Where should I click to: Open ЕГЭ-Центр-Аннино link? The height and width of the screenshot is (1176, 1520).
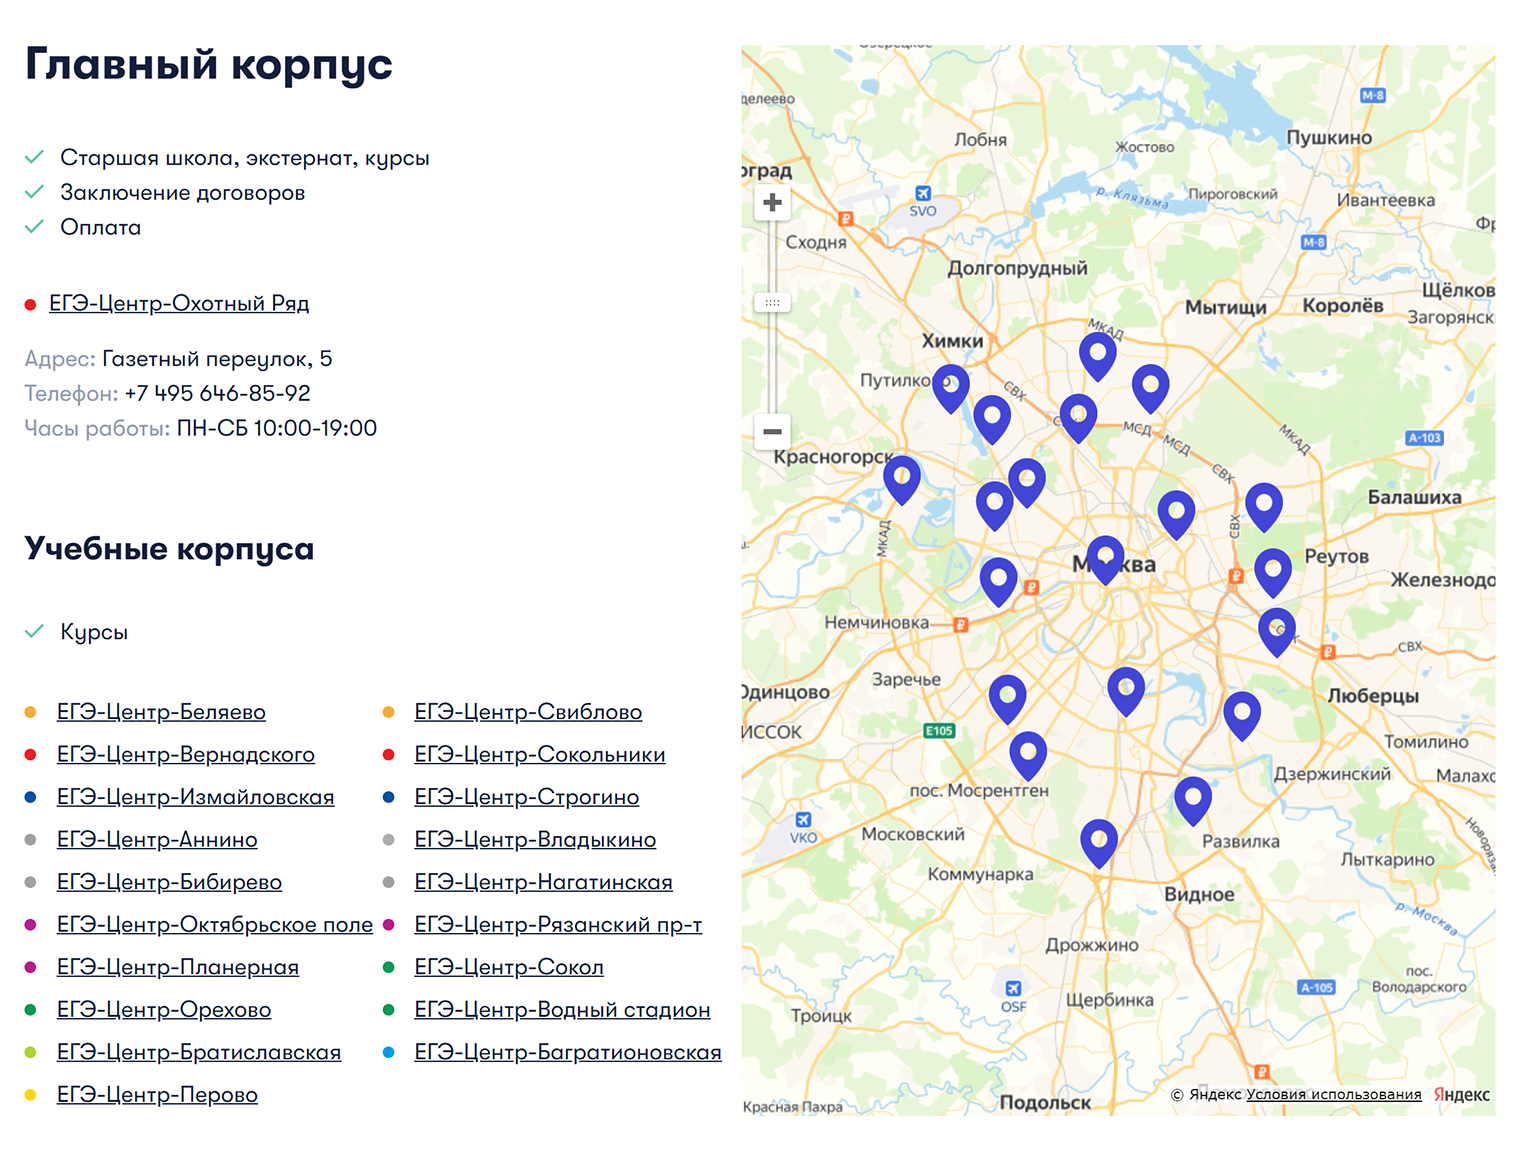(157, 840)
